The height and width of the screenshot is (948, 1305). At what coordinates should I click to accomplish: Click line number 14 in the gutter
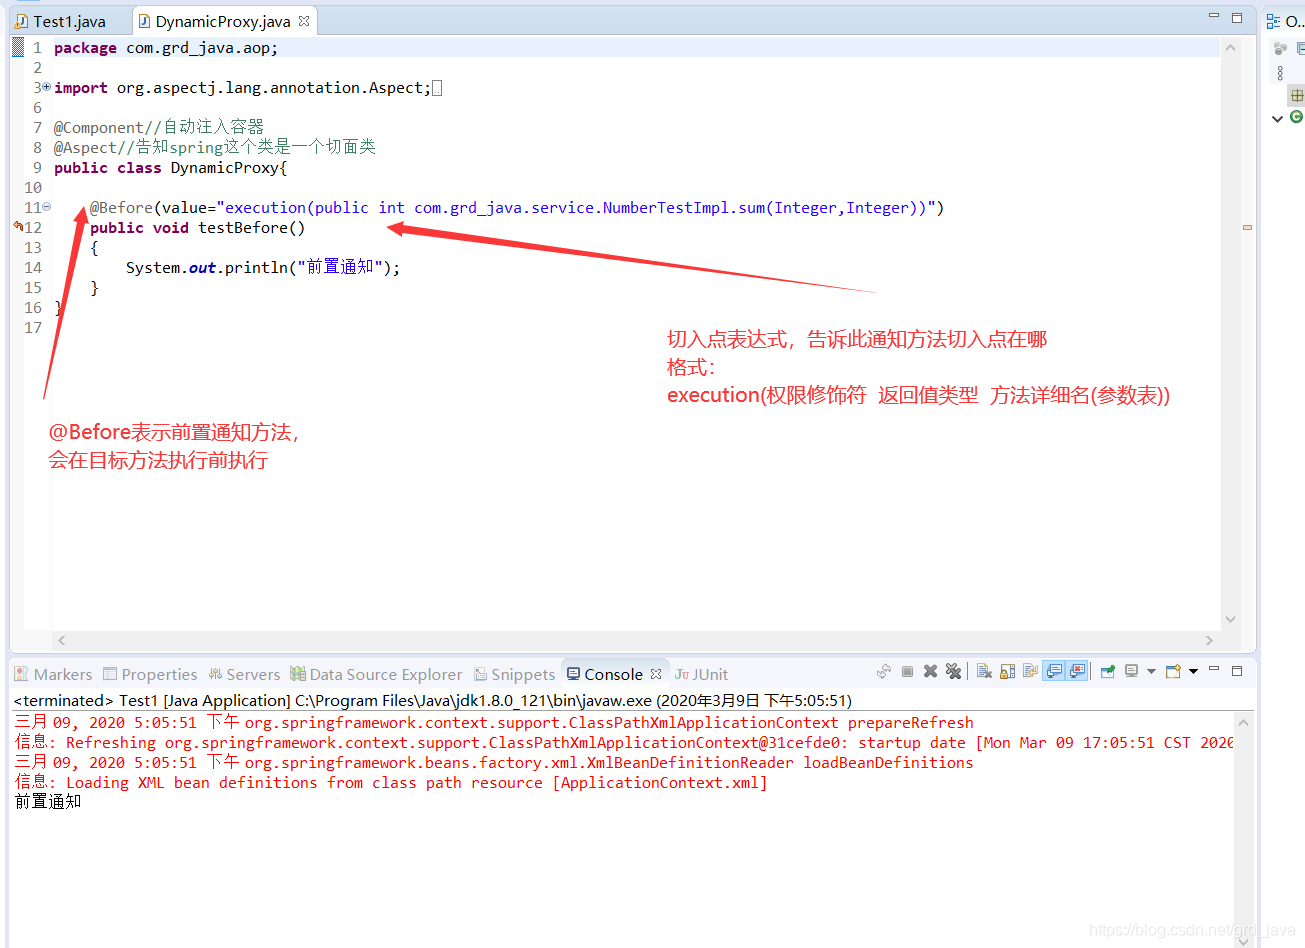pos(33,268)
